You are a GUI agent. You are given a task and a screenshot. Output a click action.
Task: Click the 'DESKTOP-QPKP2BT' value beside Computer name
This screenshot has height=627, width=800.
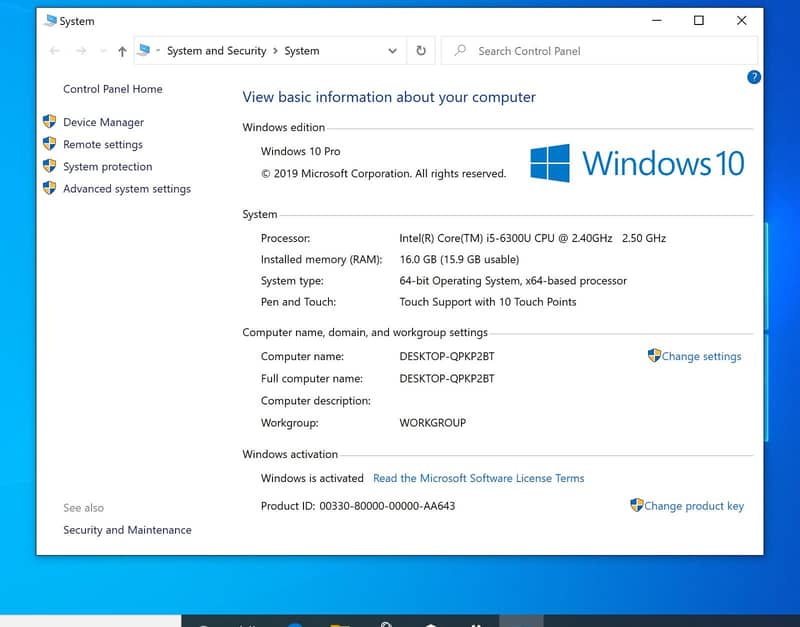click(447, 356)
